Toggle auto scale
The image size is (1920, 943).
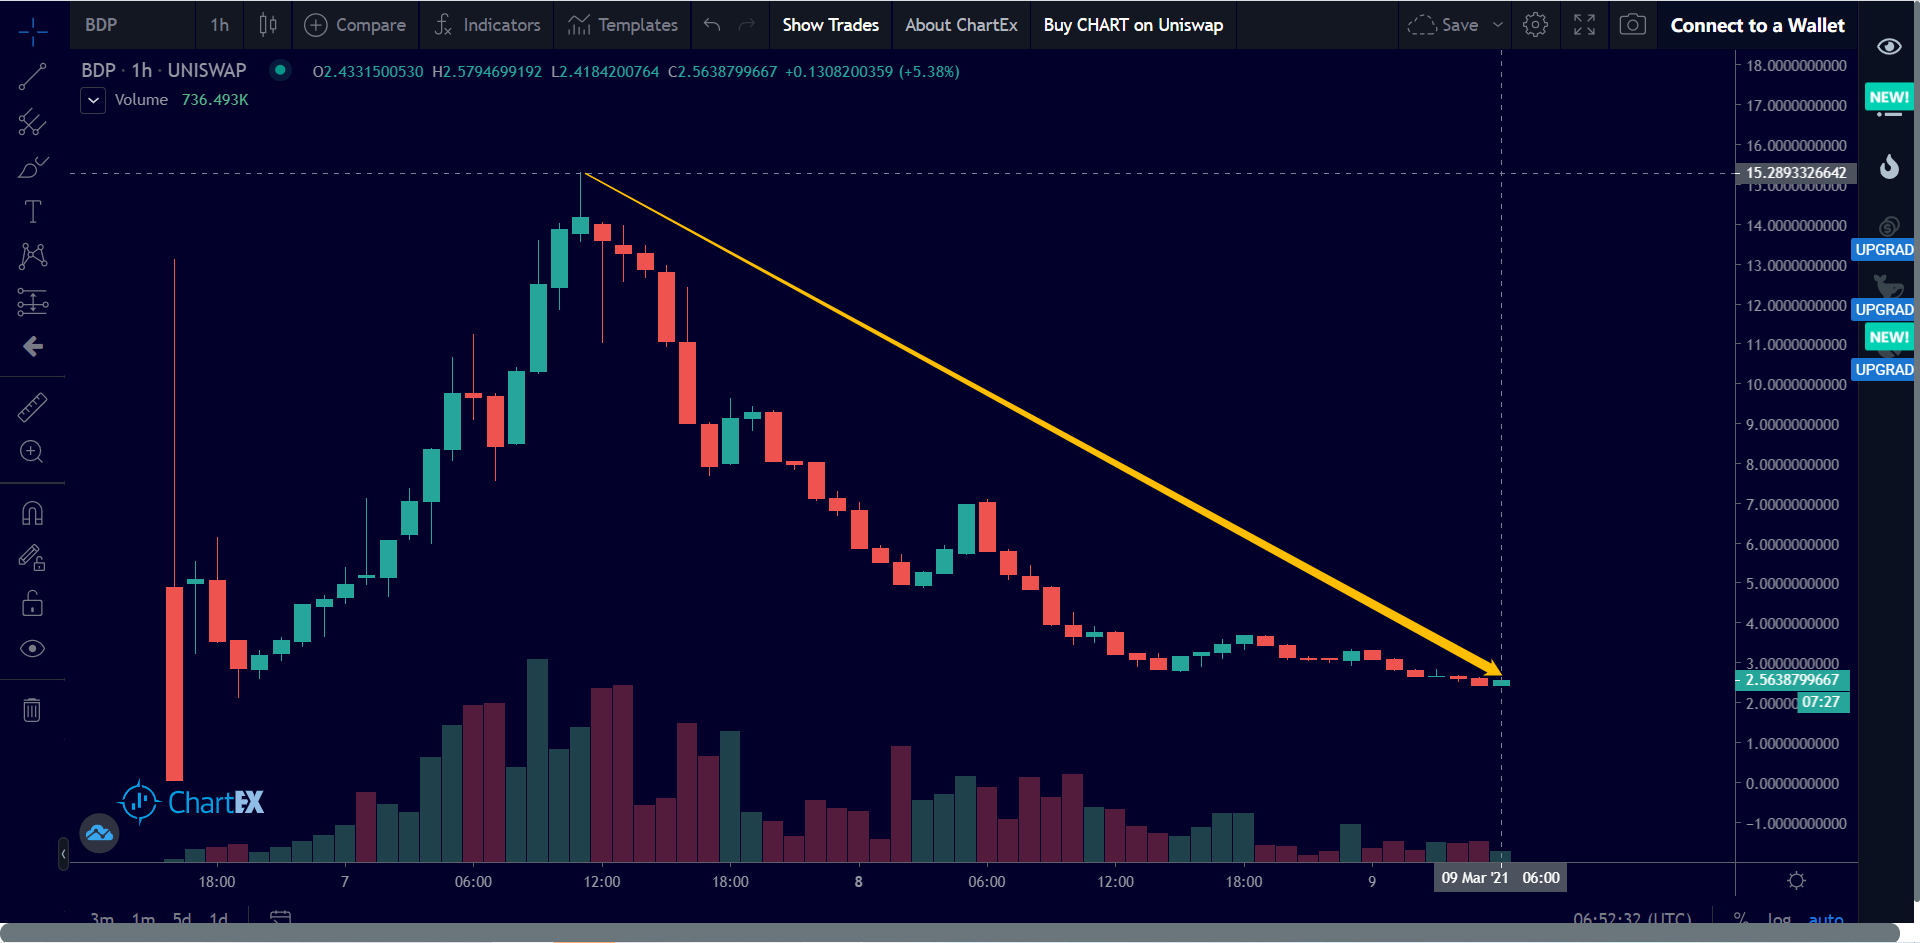[1826, 919]
